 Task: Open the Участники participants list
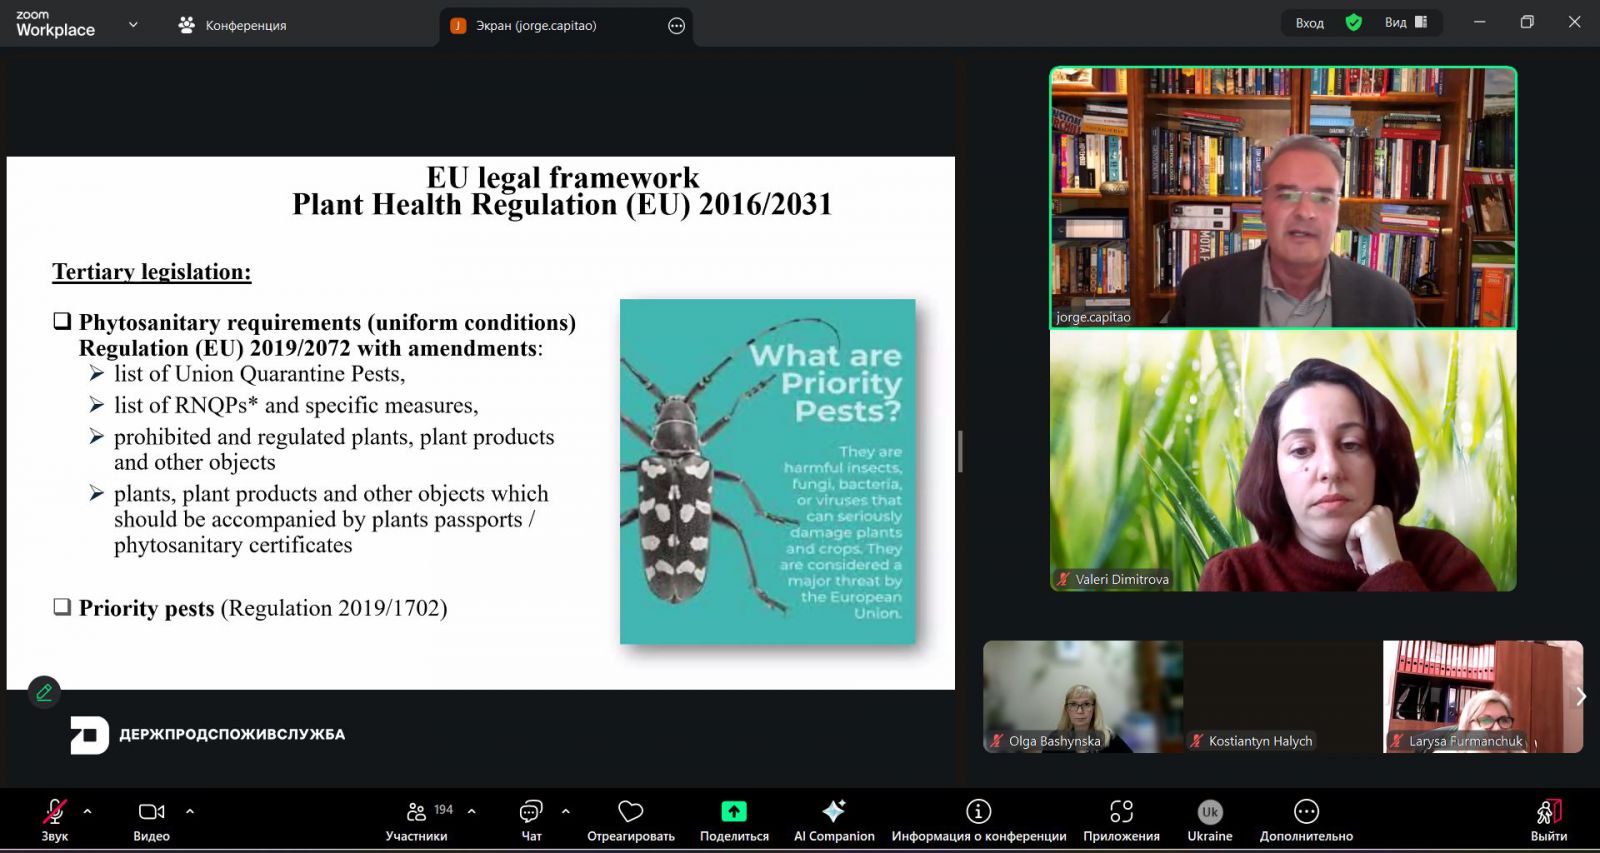pyautogui.click(x=417, y=811)
